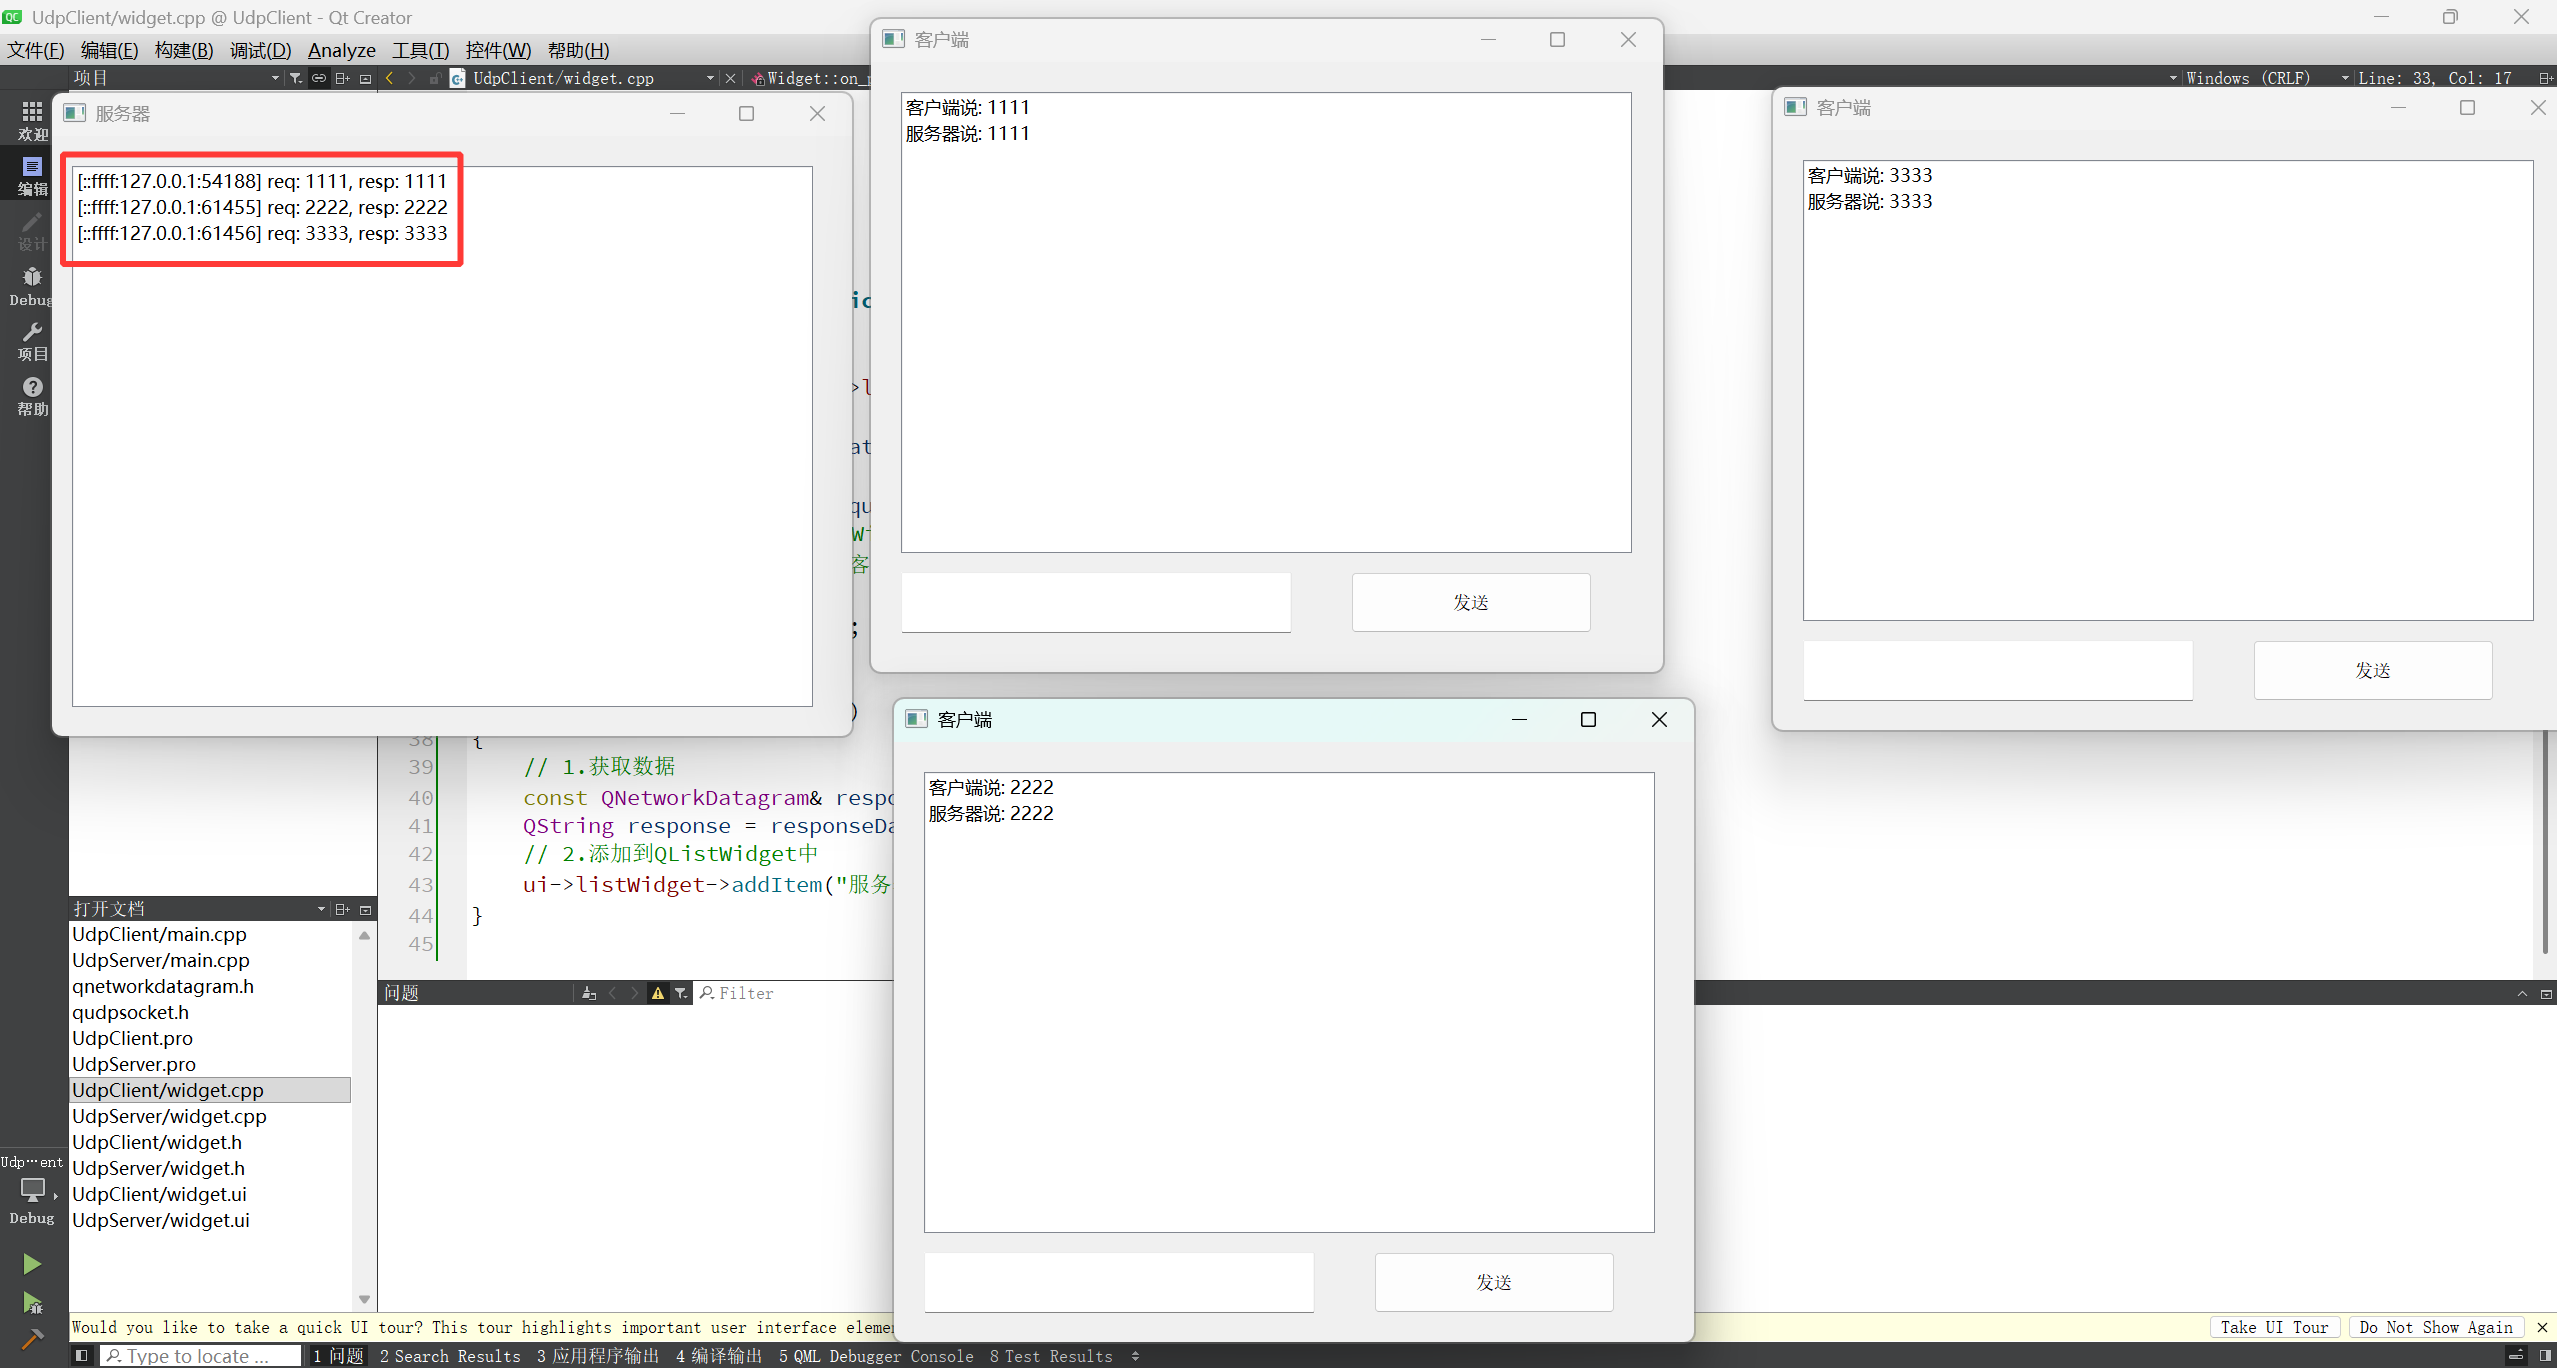Click the open documents list scrollbar down arrow

(364, 1299)
